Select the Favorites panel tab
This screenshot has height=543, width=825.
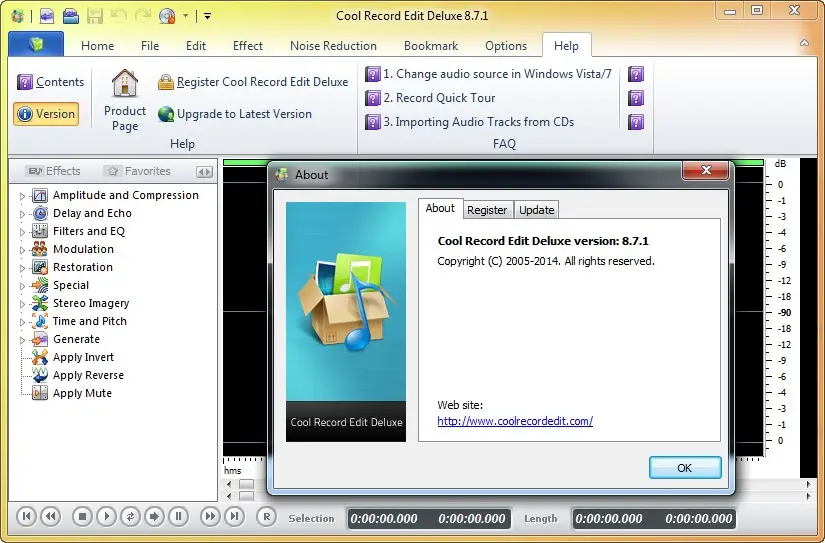139,171
